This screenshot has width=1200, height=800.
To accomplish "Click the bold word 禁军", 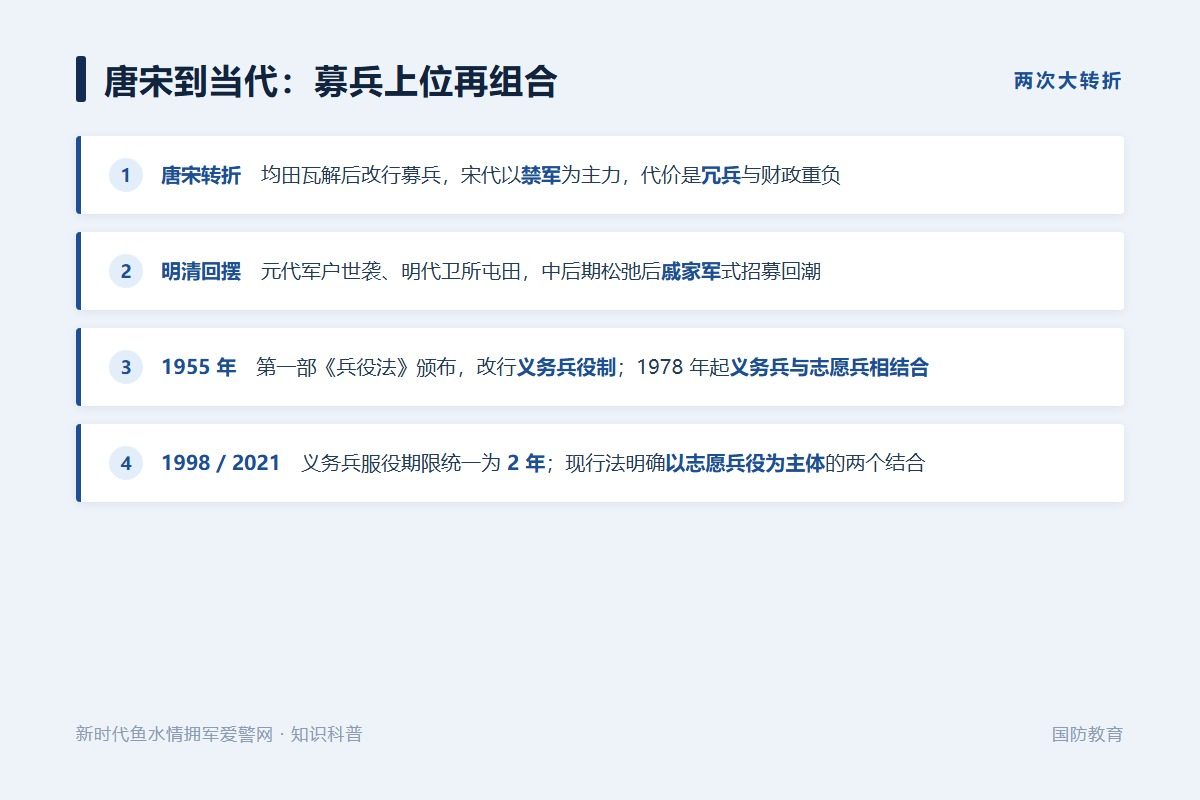I will [x=540, y=176].
